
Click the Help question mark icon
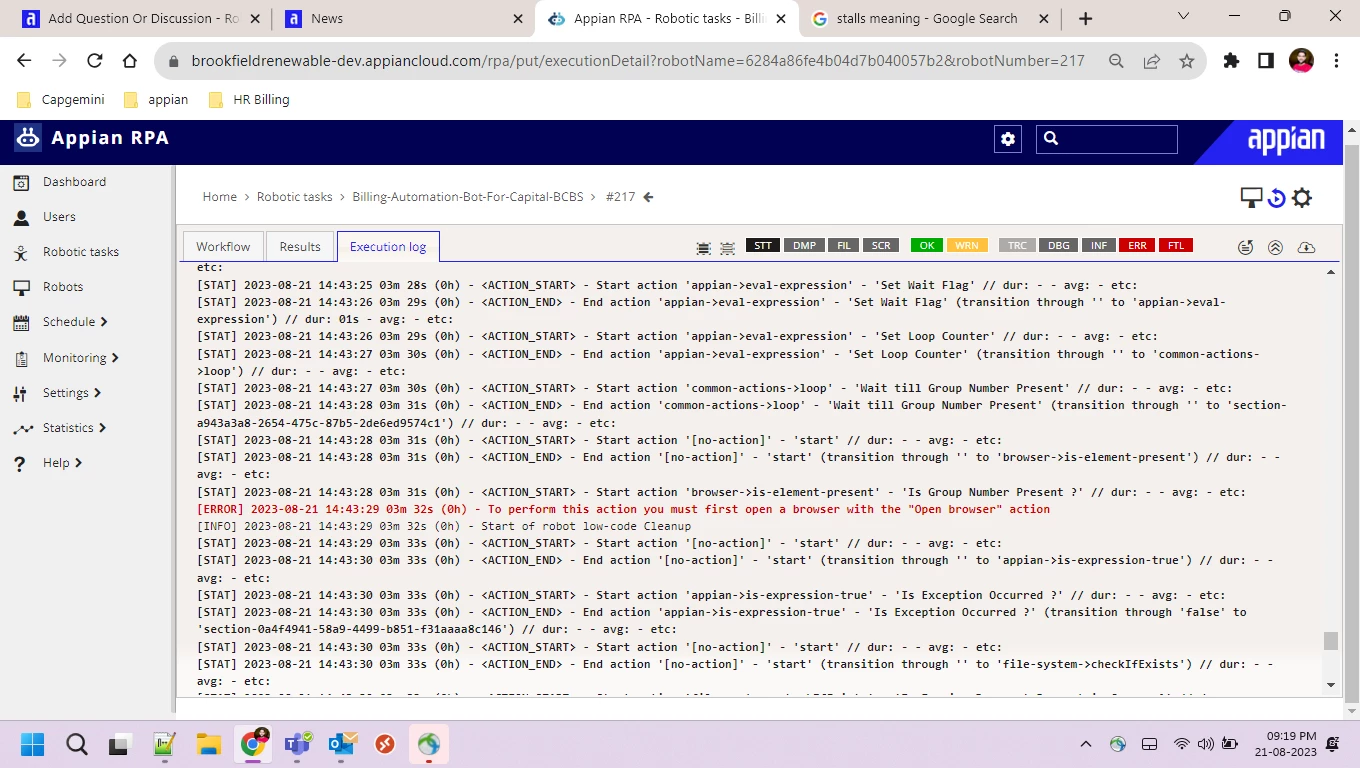[x=20, y=464]
